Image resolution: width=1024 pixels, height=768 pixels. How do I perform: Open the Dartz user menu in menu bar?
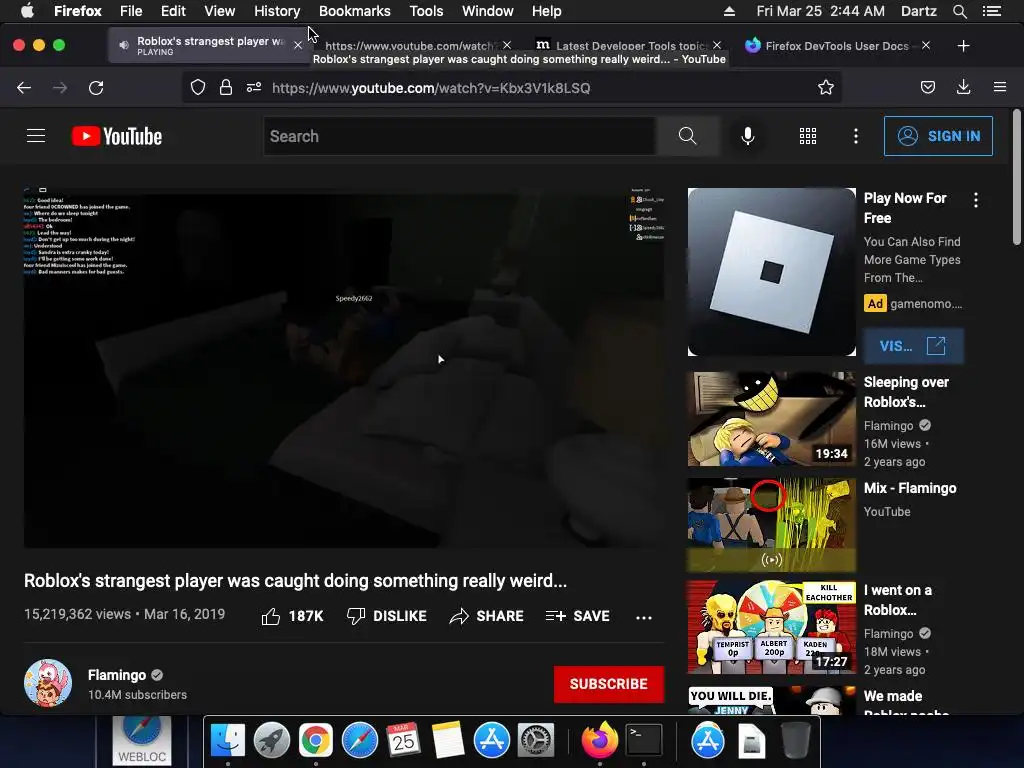click(x=918, y=11)
